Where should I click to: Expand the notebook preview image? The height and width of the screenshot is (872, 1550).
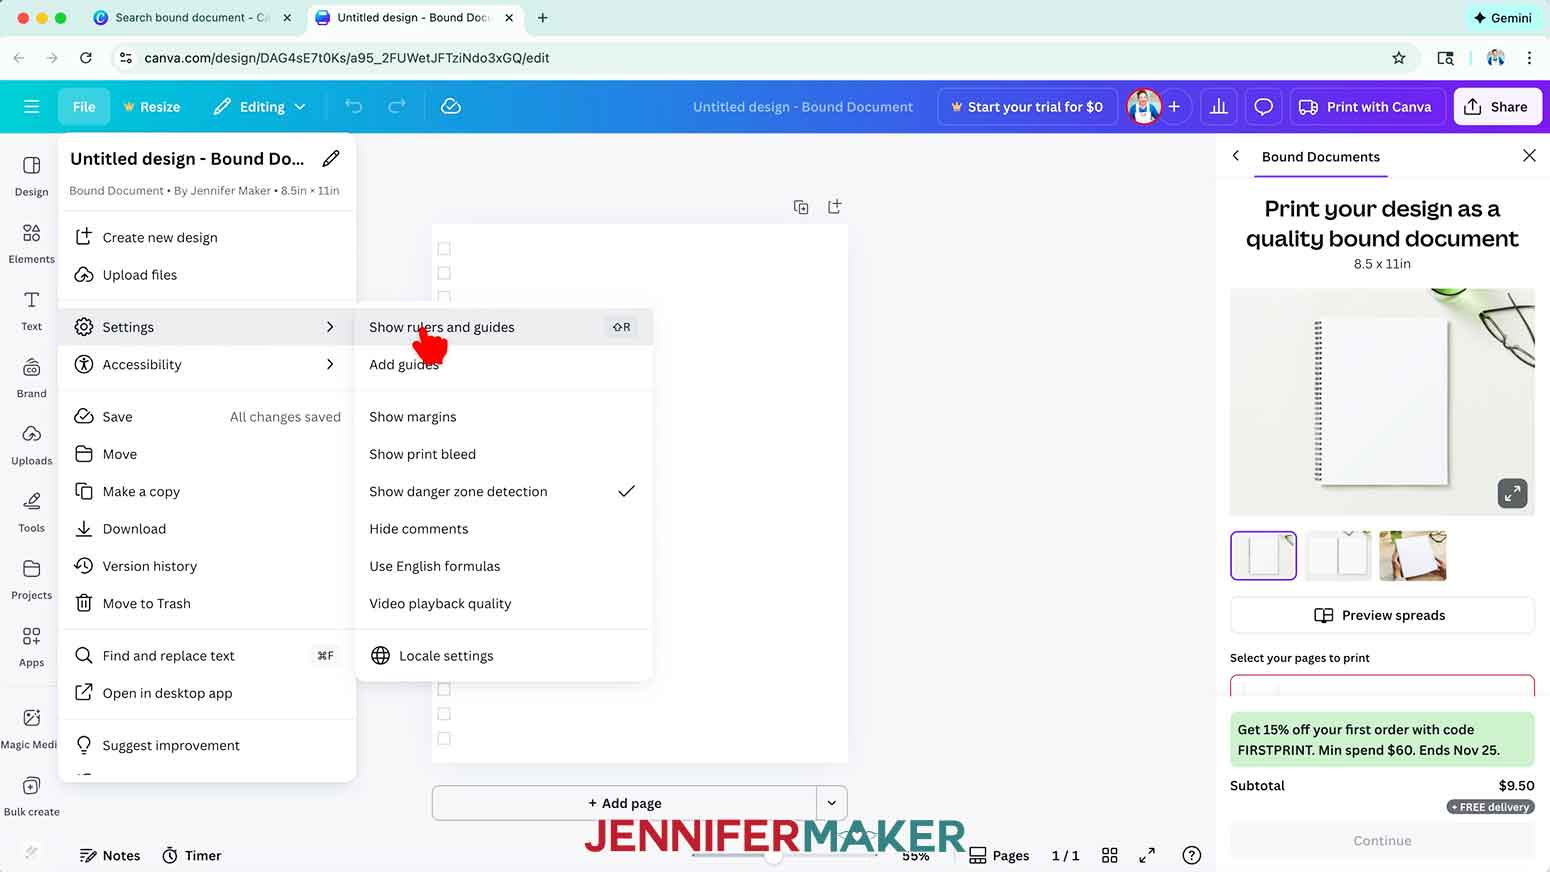point(1512,493)
